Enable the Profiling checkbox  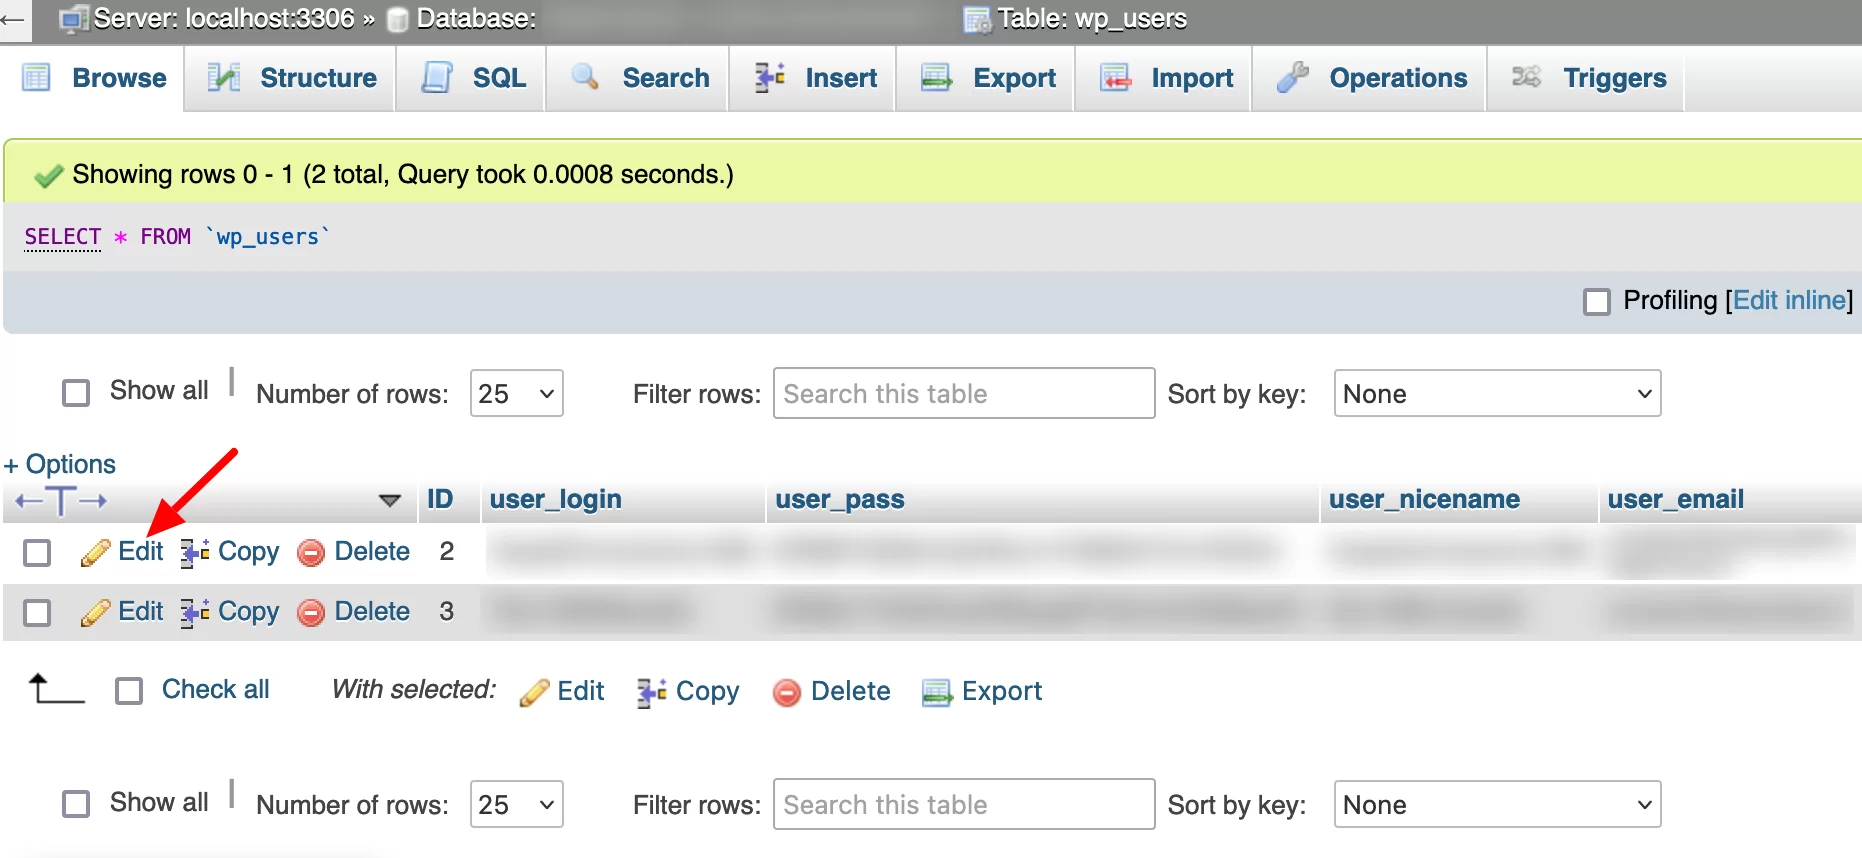[x=1597, y=301]
